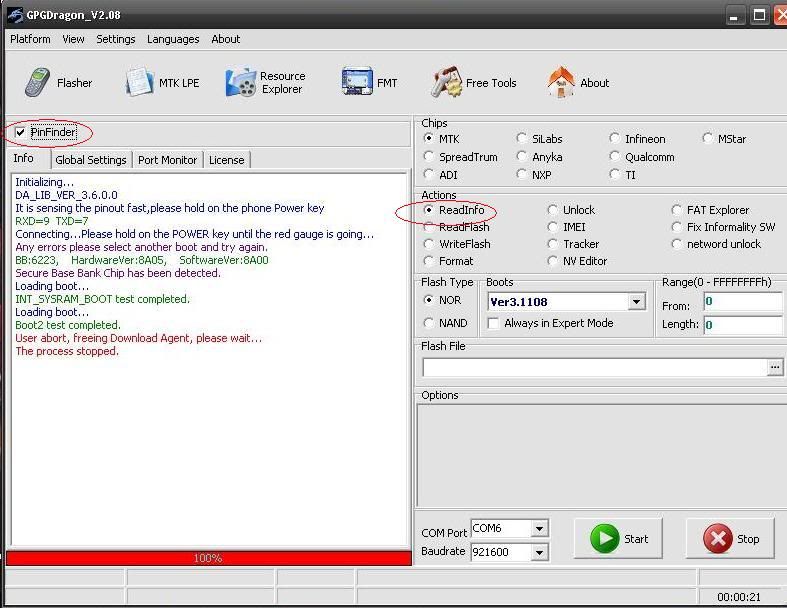
Task: Open the Settings menu
Action: pos(115,39)
